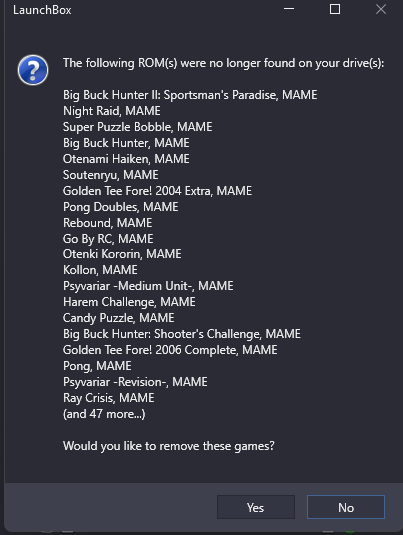Click the LaunchBox title bar text
Image resolution: width=403 pixels, height=535 pixels.
pos(42,10)
